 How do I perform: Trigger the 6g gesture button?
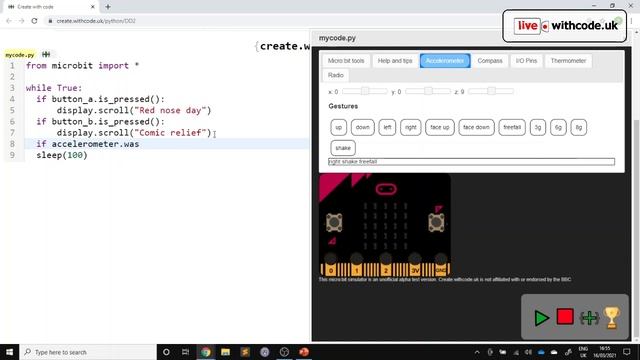click(558, 127)
